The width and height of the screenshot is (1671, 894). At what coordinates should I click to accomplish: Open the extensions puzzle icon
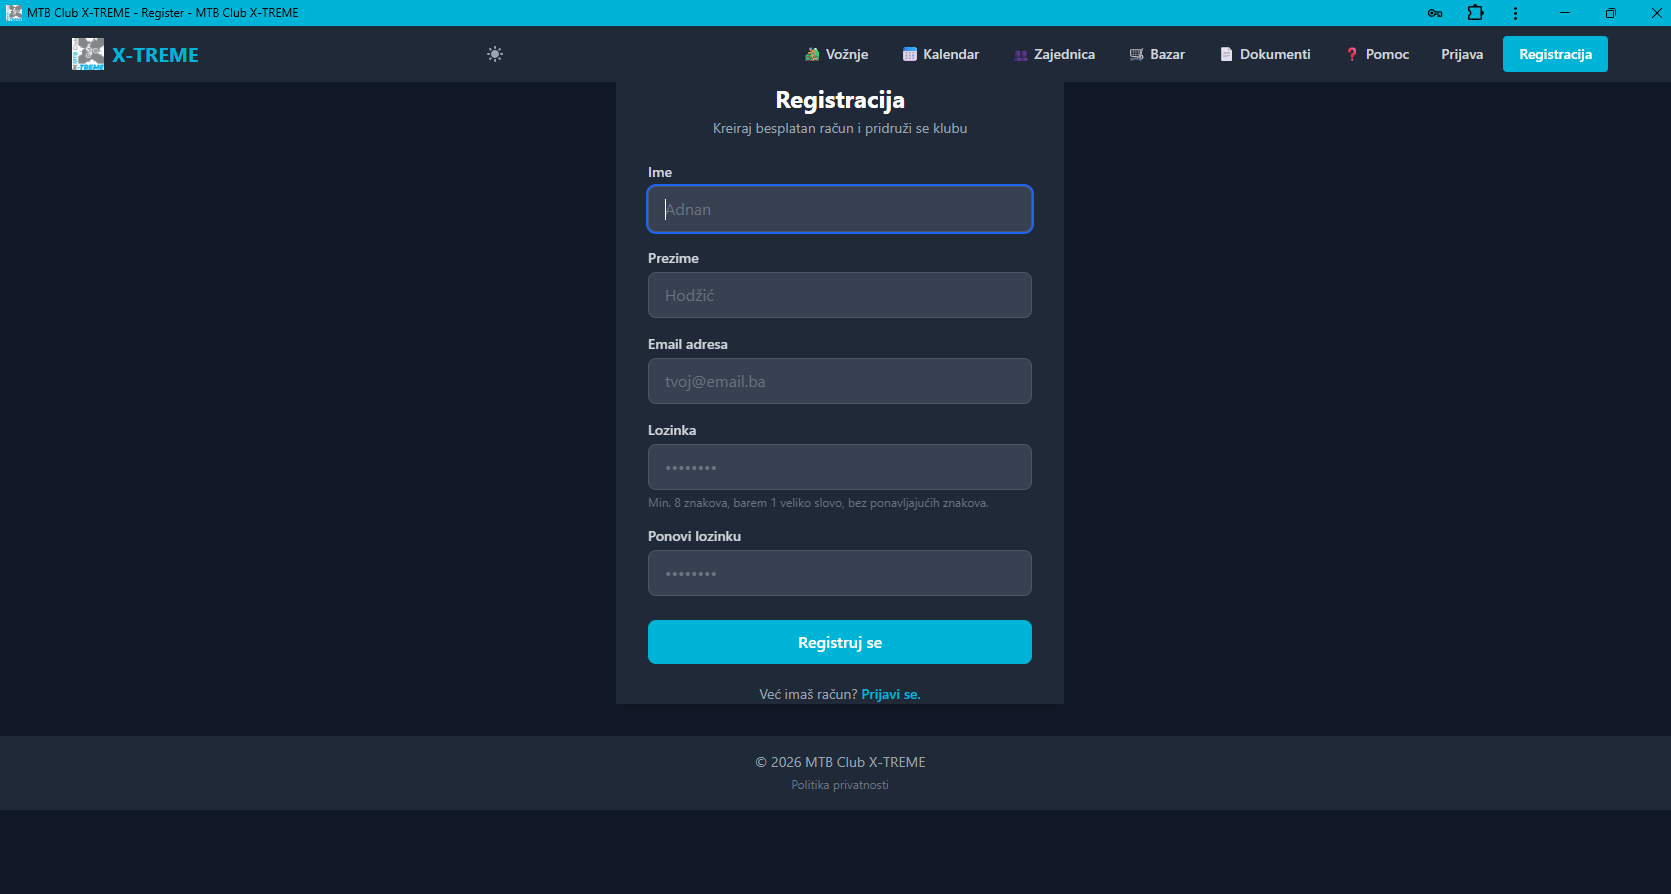tap(1475, 13)
